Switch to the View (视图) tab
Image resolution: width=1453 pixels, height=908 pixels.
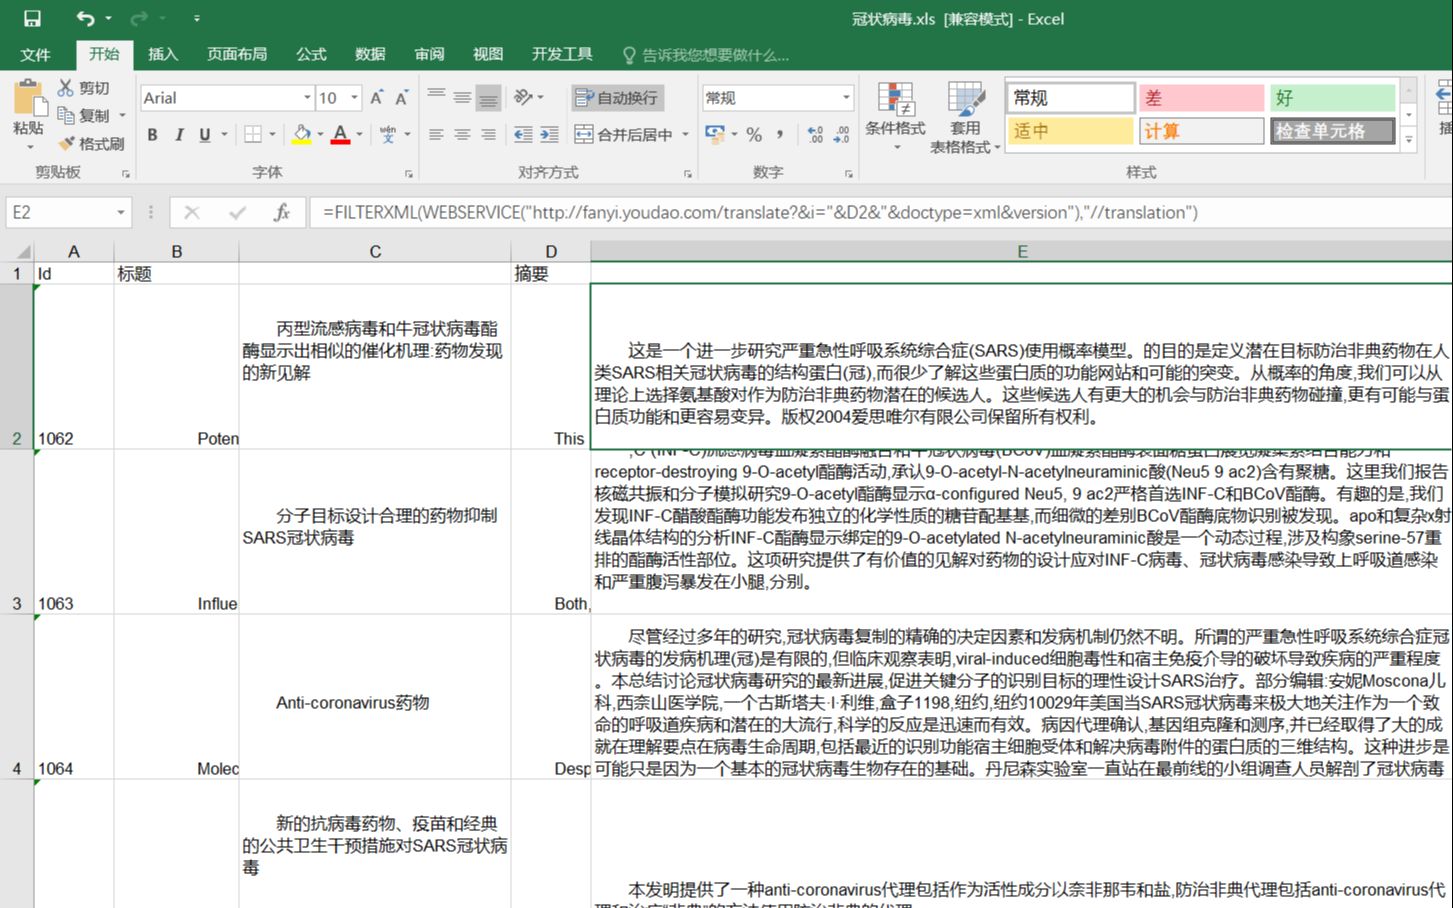pos(488,54)
